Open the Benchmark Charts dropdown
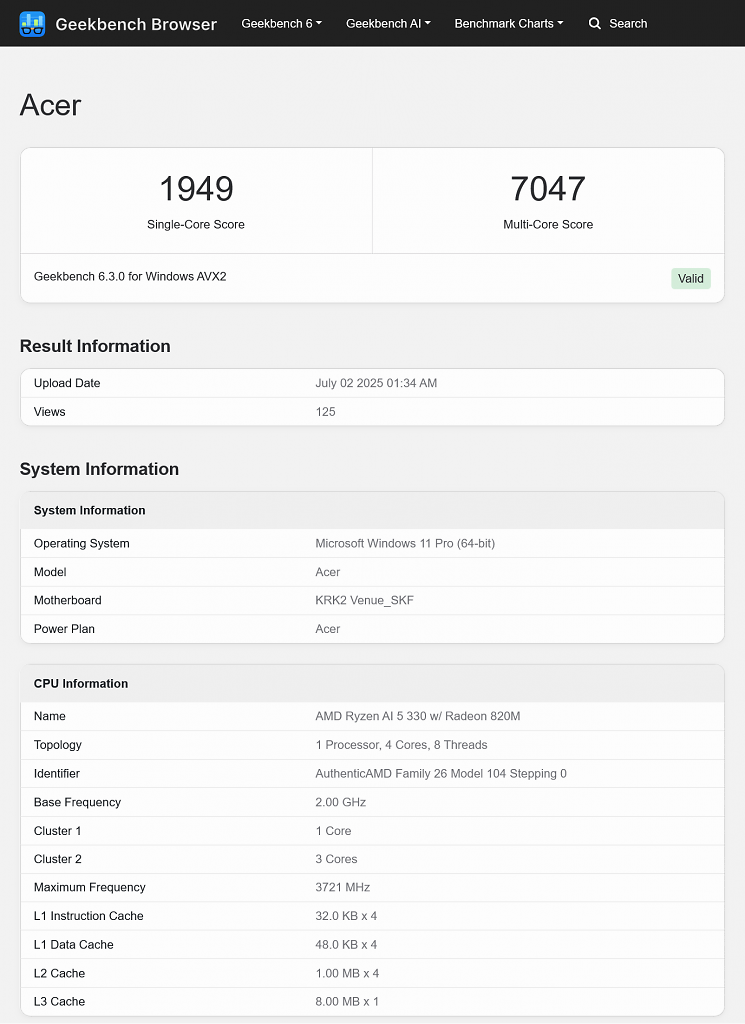Image resolution: width=745 pixels, height=1024 pixels. tap(509, 24)
